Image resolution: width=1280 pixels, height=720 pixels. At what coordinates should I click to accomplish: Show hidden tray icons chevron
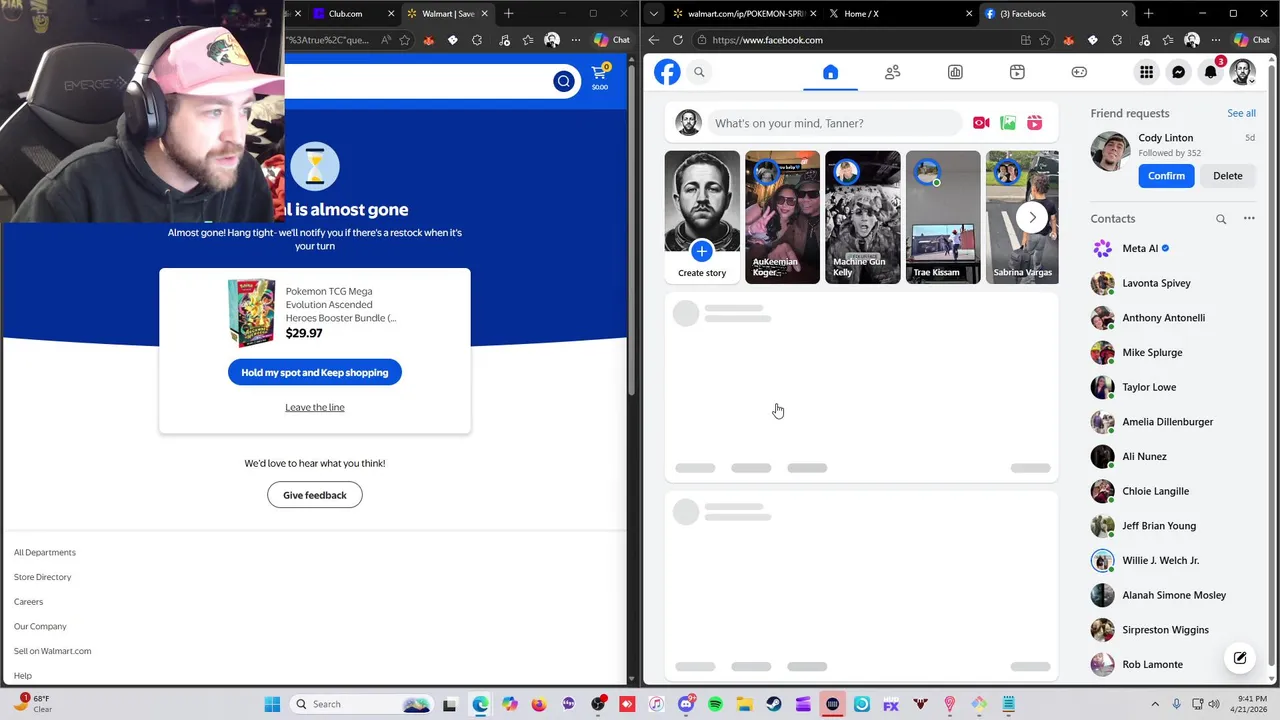tap(1155, 704)
